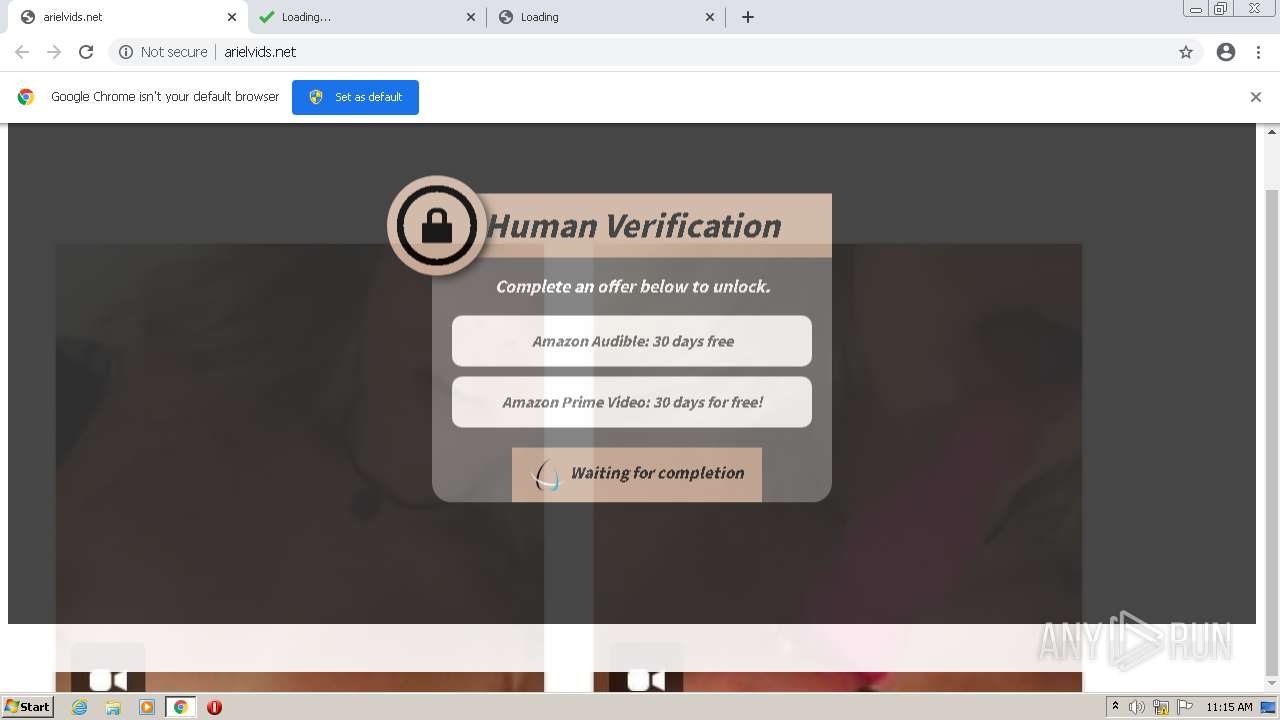
Task: Click Set as default button
Action: point(355,97)
